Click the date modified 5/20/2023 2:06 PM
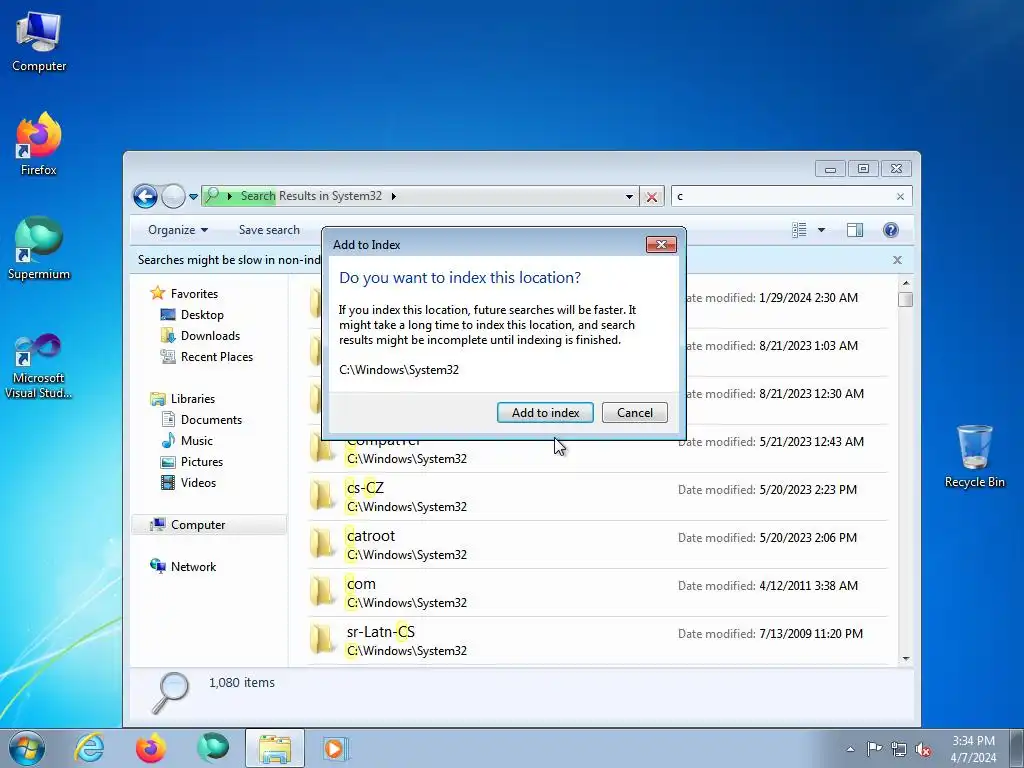The width and height of the screenshot is (1024, 768). click(808, 537)
